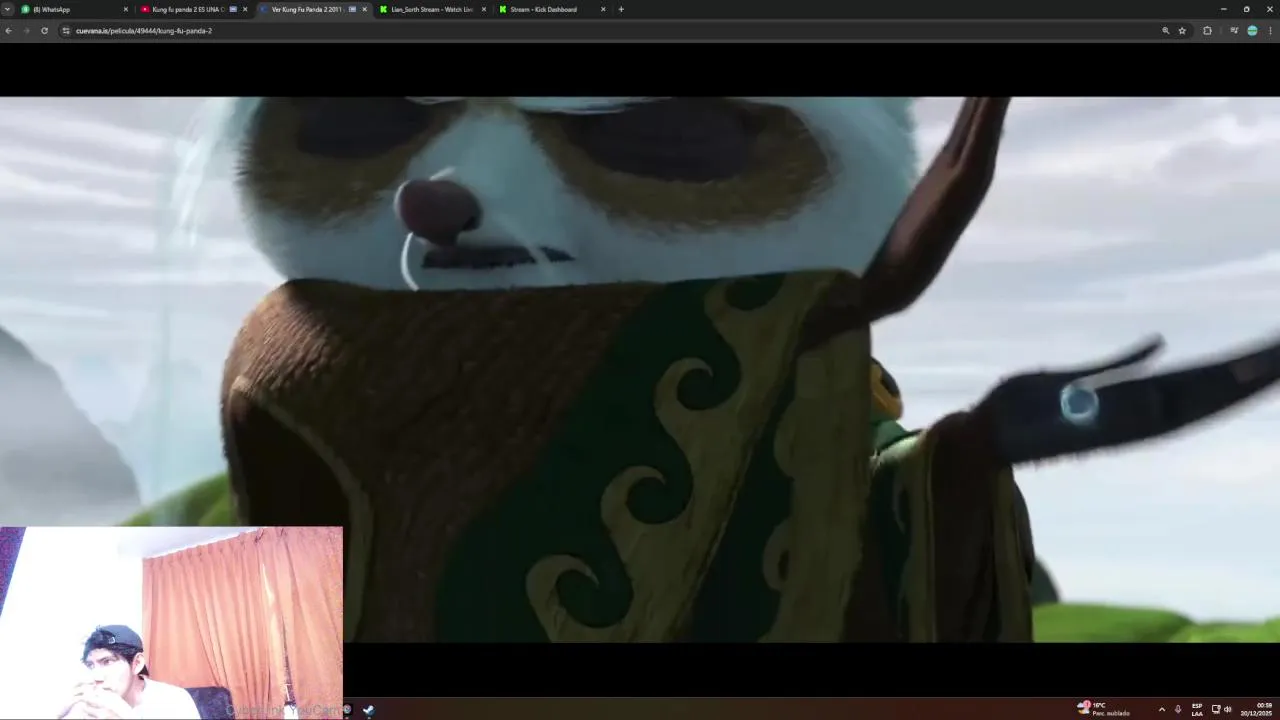Switch to the WhatsApp tab
The width and height of the screenshot is (1280, 720).
[x=75, y=9]
